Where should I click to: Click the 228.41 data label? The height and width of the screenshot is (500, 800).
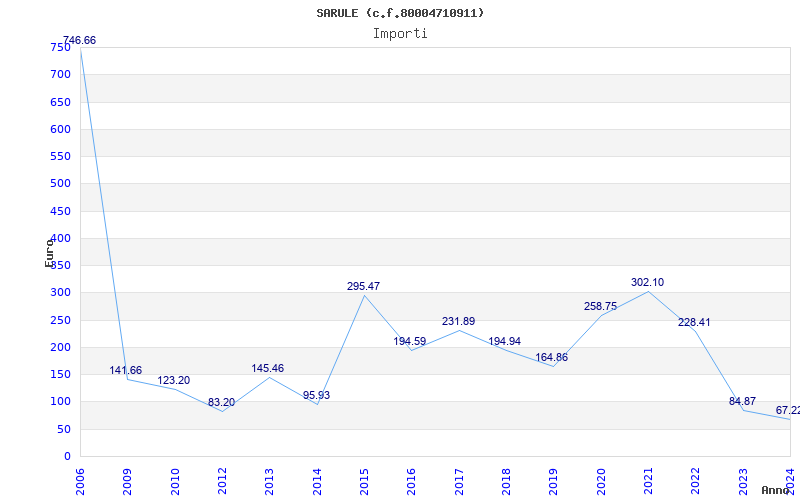tap(694, 322)
